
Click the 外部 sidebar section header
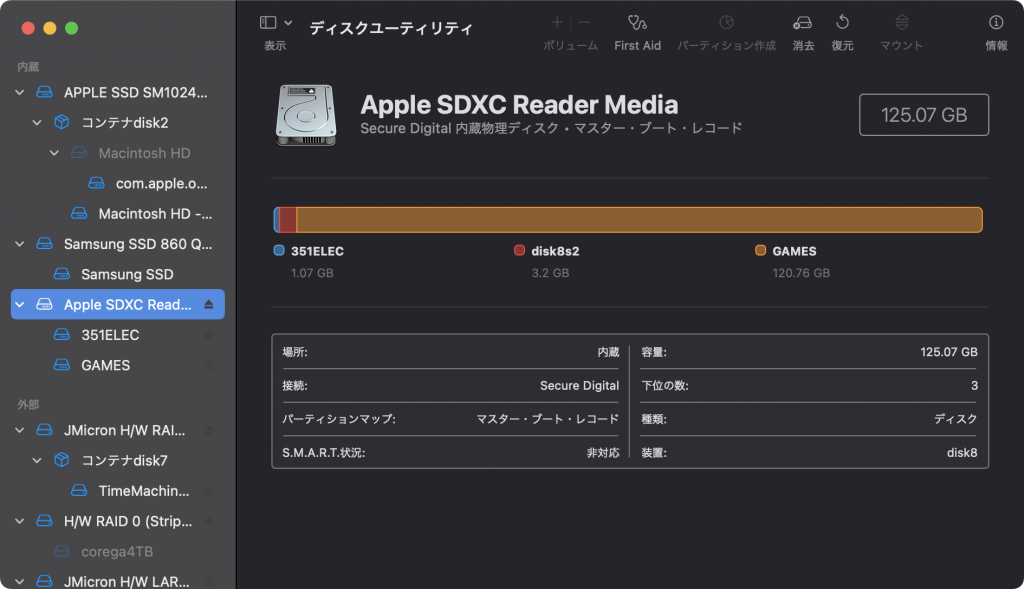point(28,405)
